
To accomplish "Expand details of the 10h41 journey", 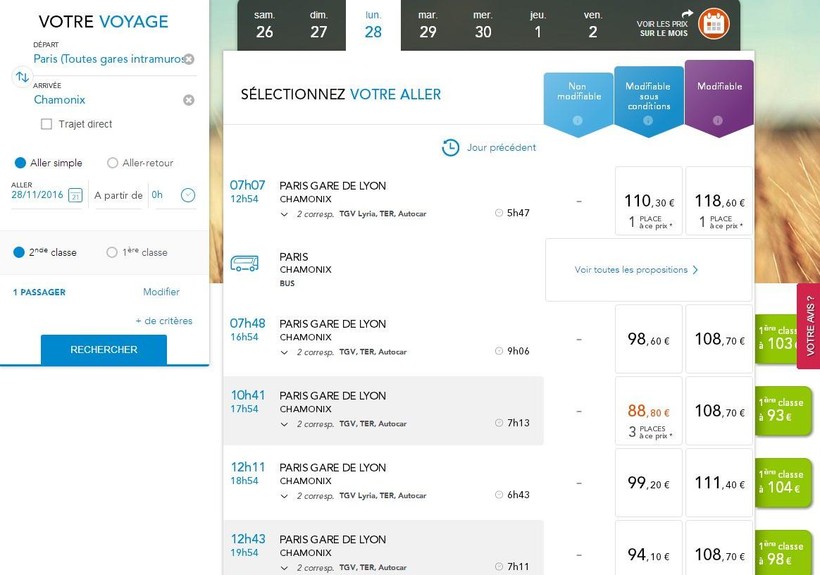I will 285,424.
